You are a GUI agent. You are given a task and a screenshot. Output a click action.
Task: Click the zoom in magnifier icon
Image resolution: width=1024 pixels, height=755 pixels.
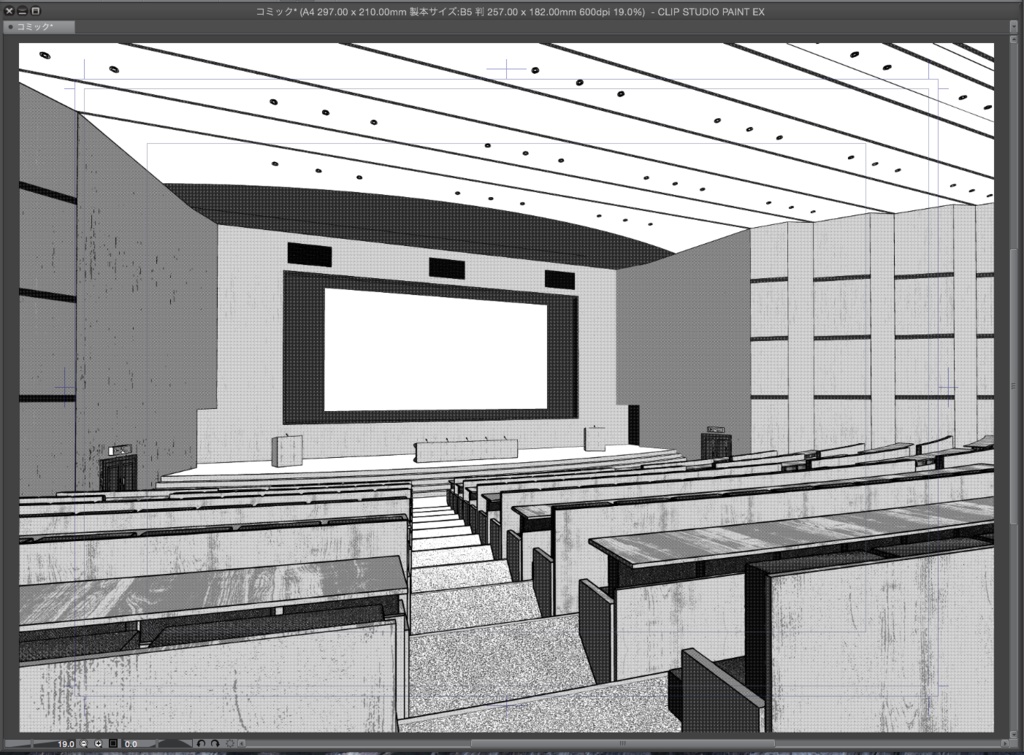98,743
